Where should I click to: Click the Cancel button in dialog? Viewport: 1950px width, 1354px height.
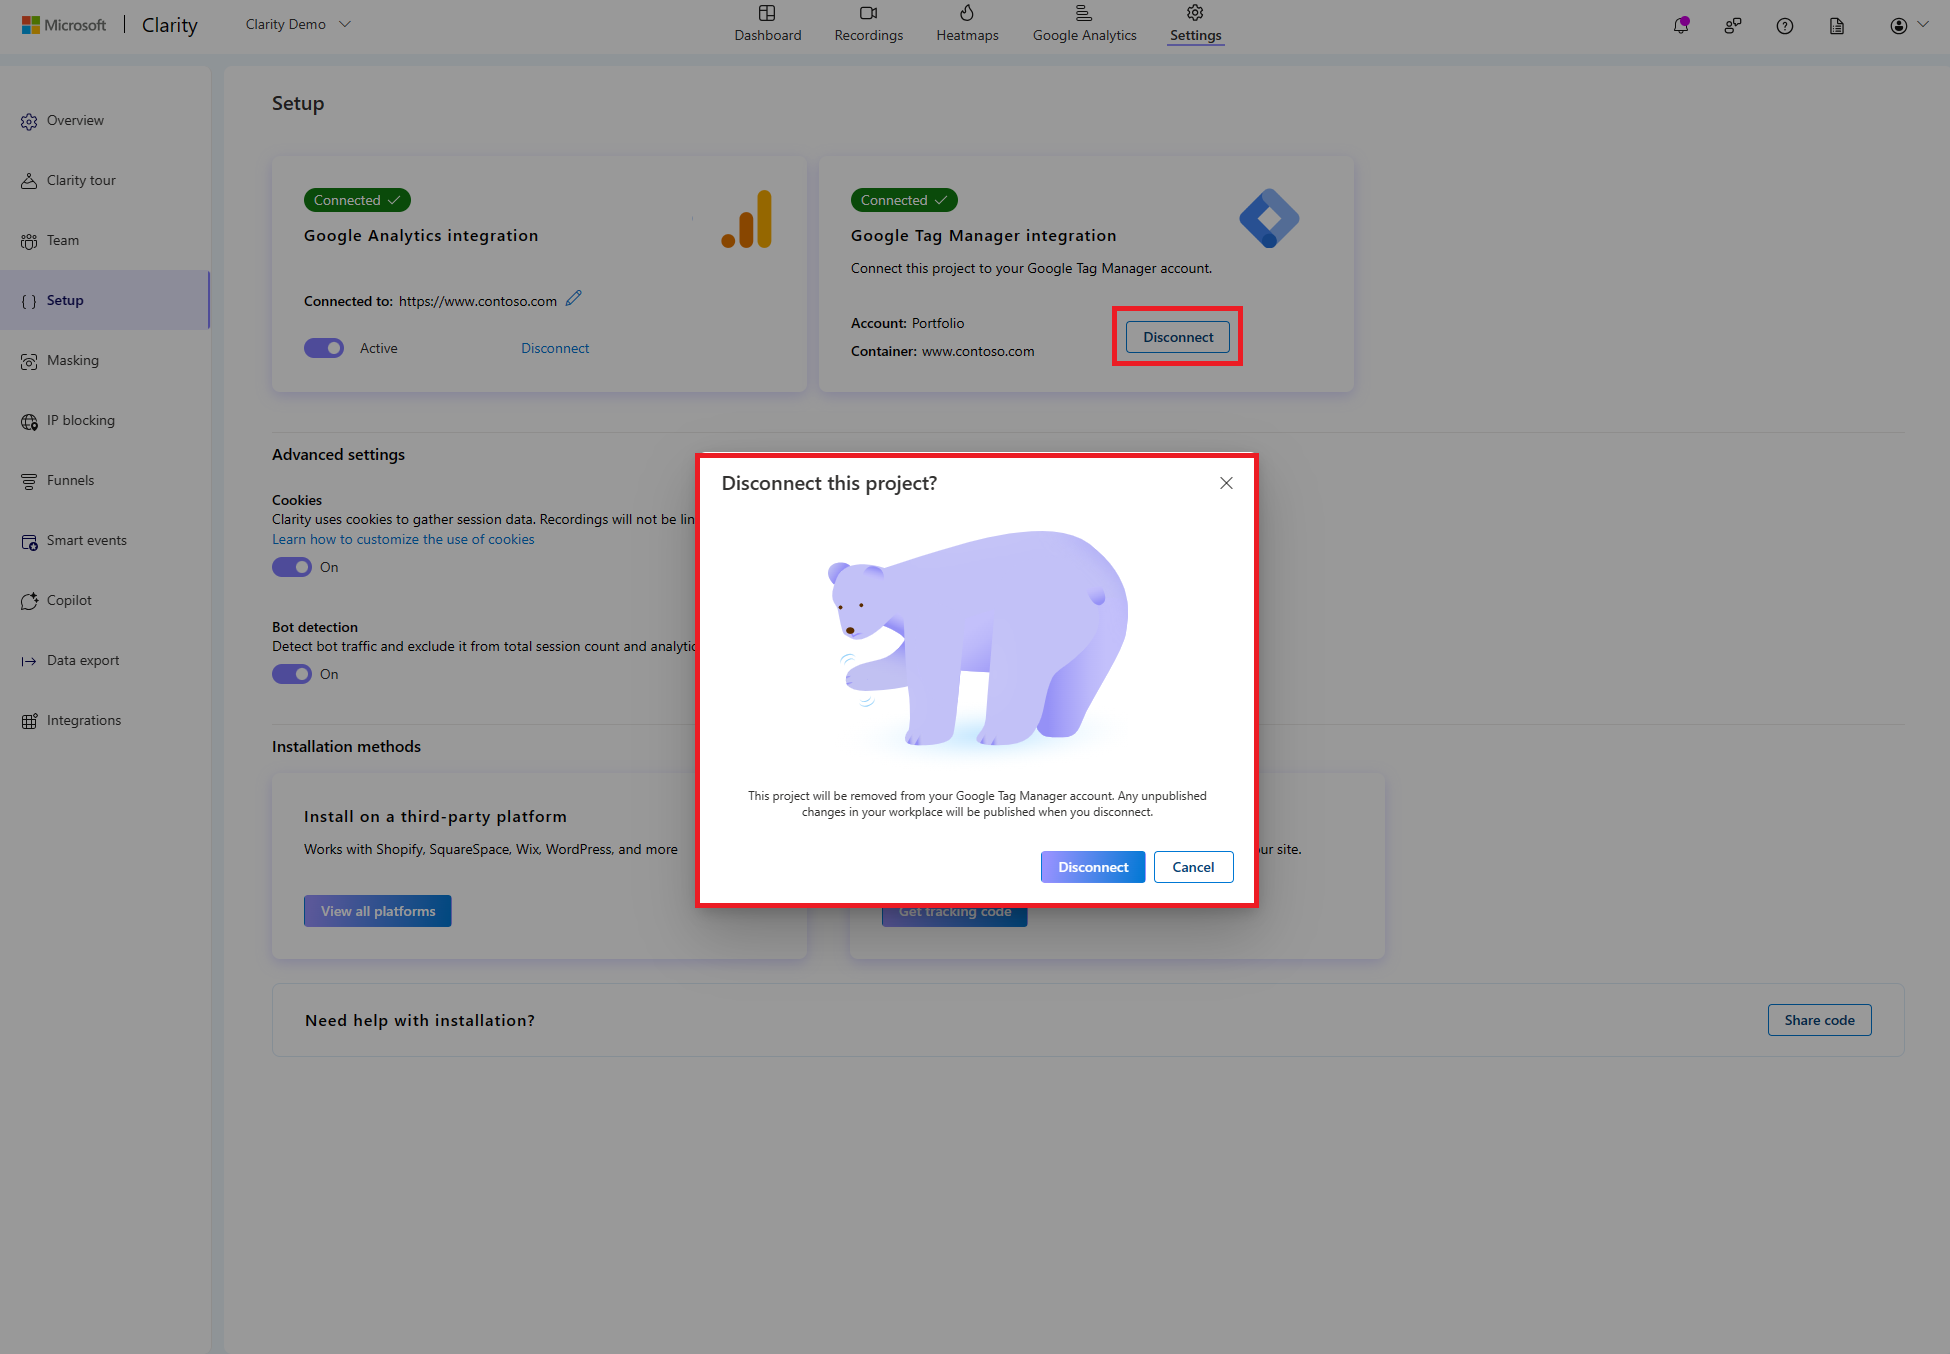click(x=1194, y=867)
